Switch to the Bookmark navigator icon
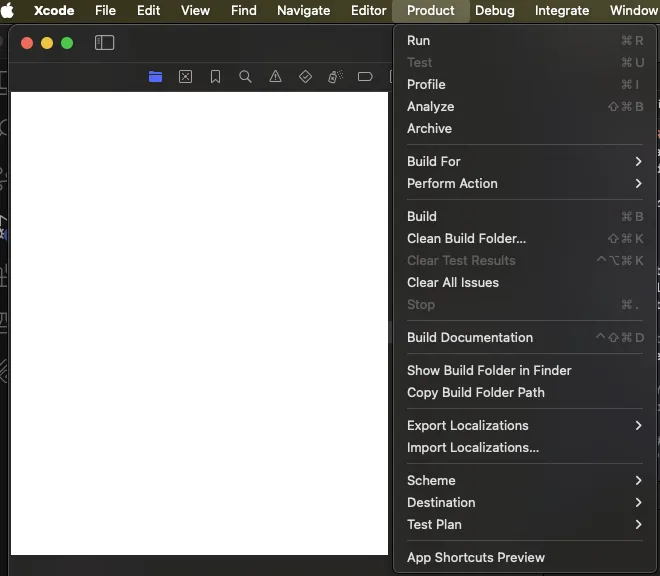 click(215, 77)
